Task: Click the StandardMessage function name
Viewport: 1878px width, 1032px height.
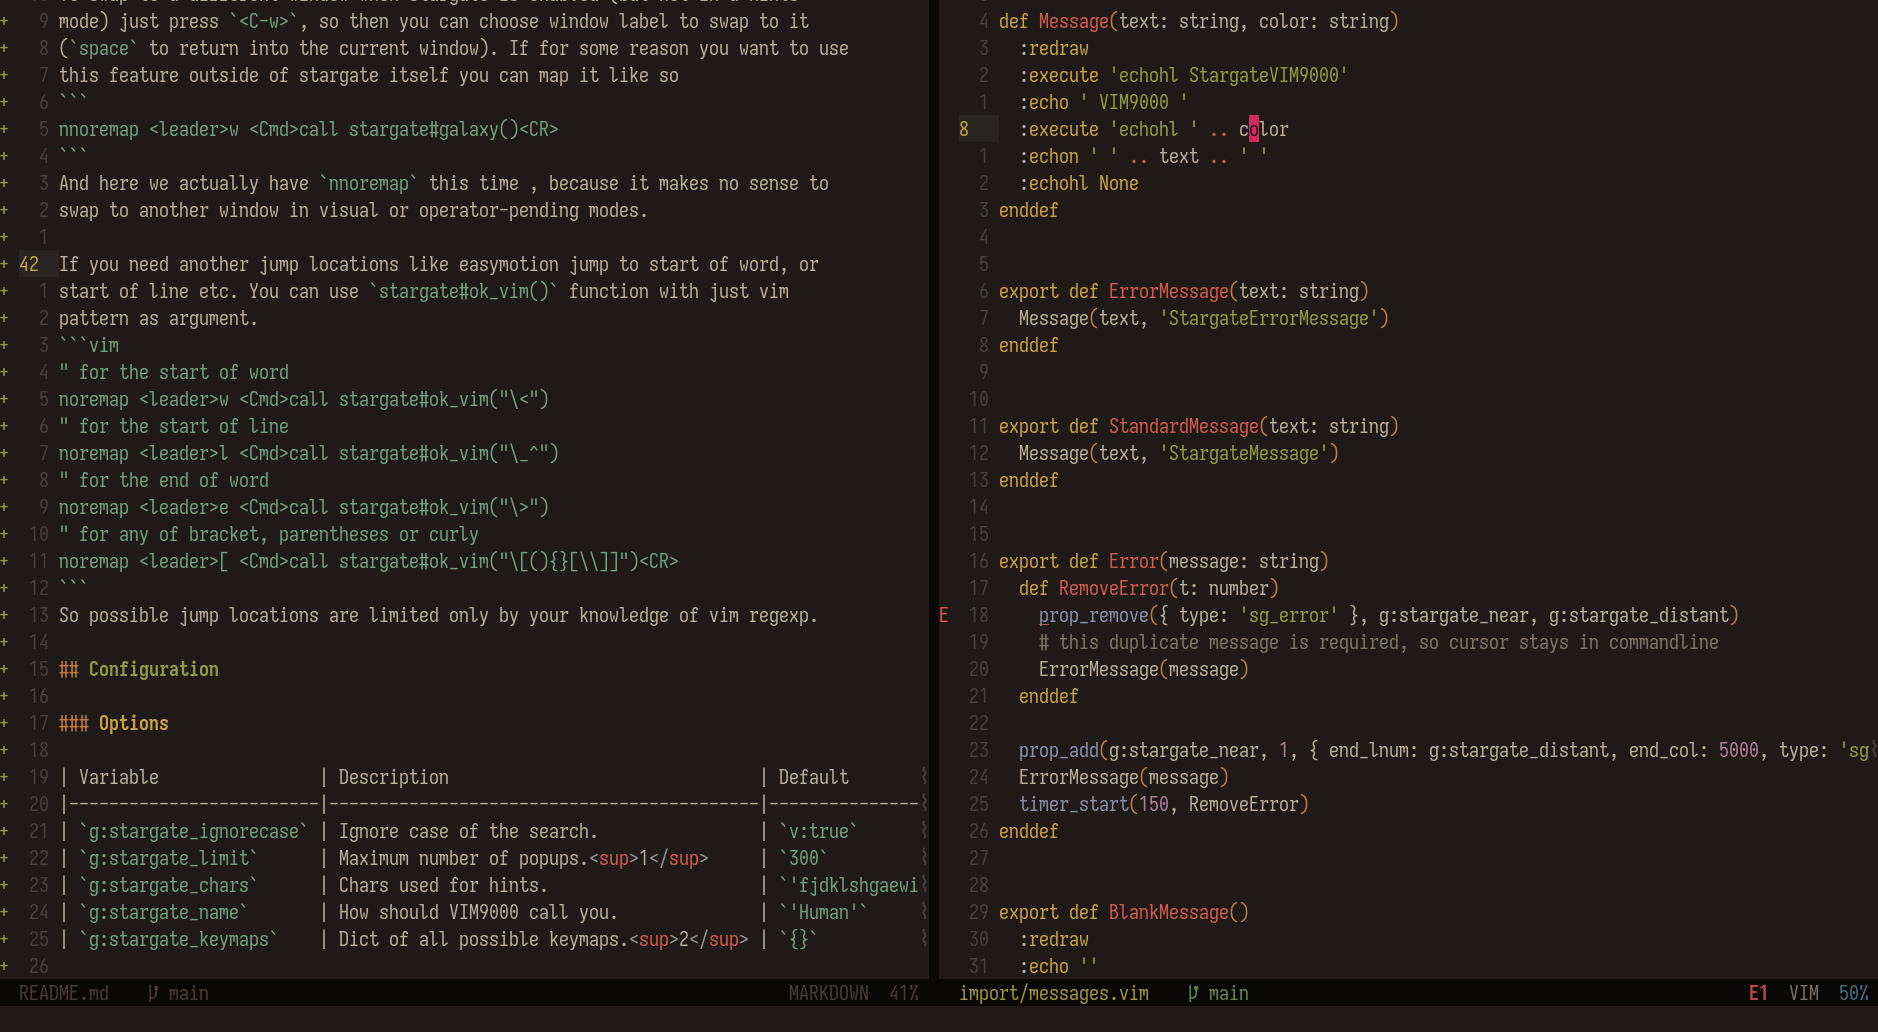Action: point(1184,426)
